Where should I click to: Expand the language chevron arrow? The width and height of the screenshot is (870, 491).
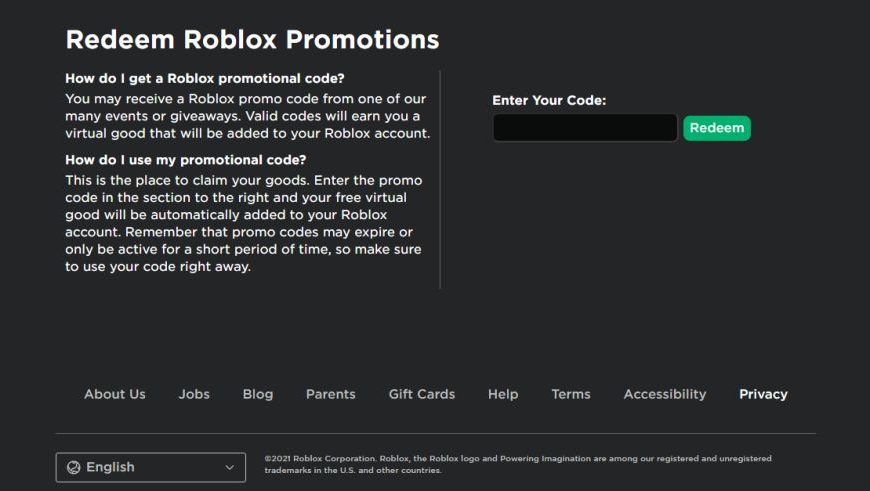click(230, 467)
